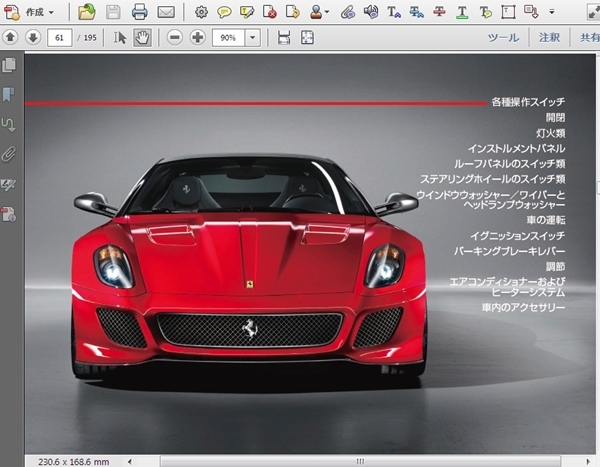Screen dimensions: 600x467
Task: Click the expand view icon at top right
Action: point(593,12)
